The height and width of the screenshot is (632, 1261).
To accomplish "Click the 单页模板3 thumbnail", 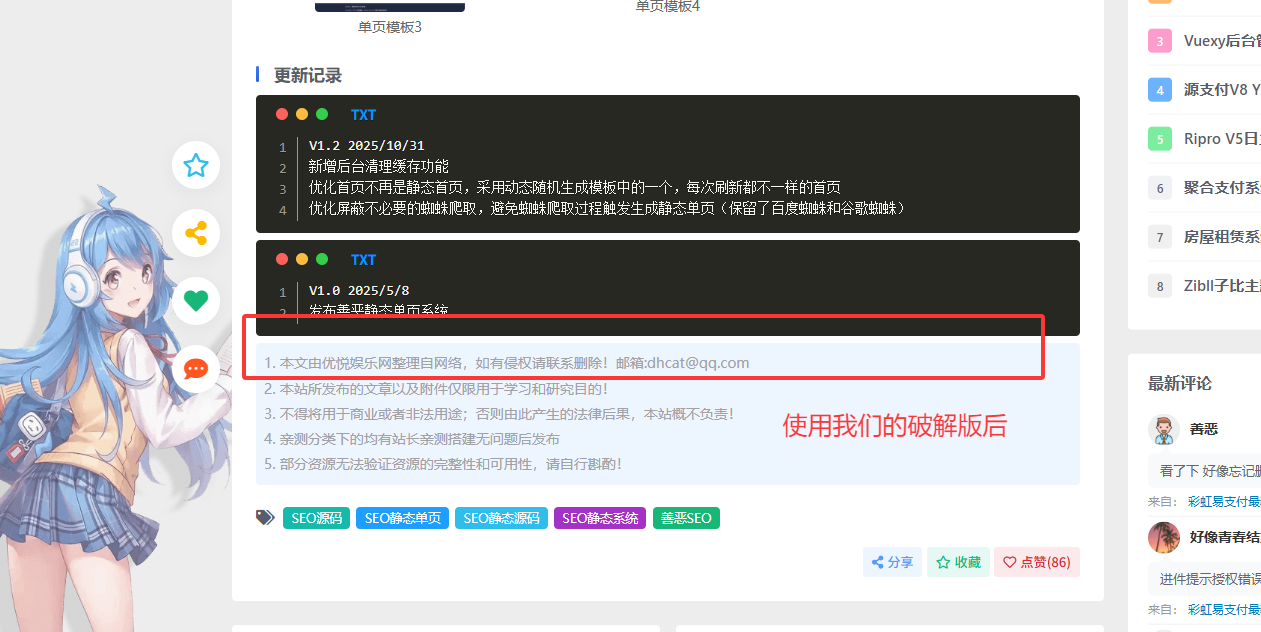I will coord(390,8).
